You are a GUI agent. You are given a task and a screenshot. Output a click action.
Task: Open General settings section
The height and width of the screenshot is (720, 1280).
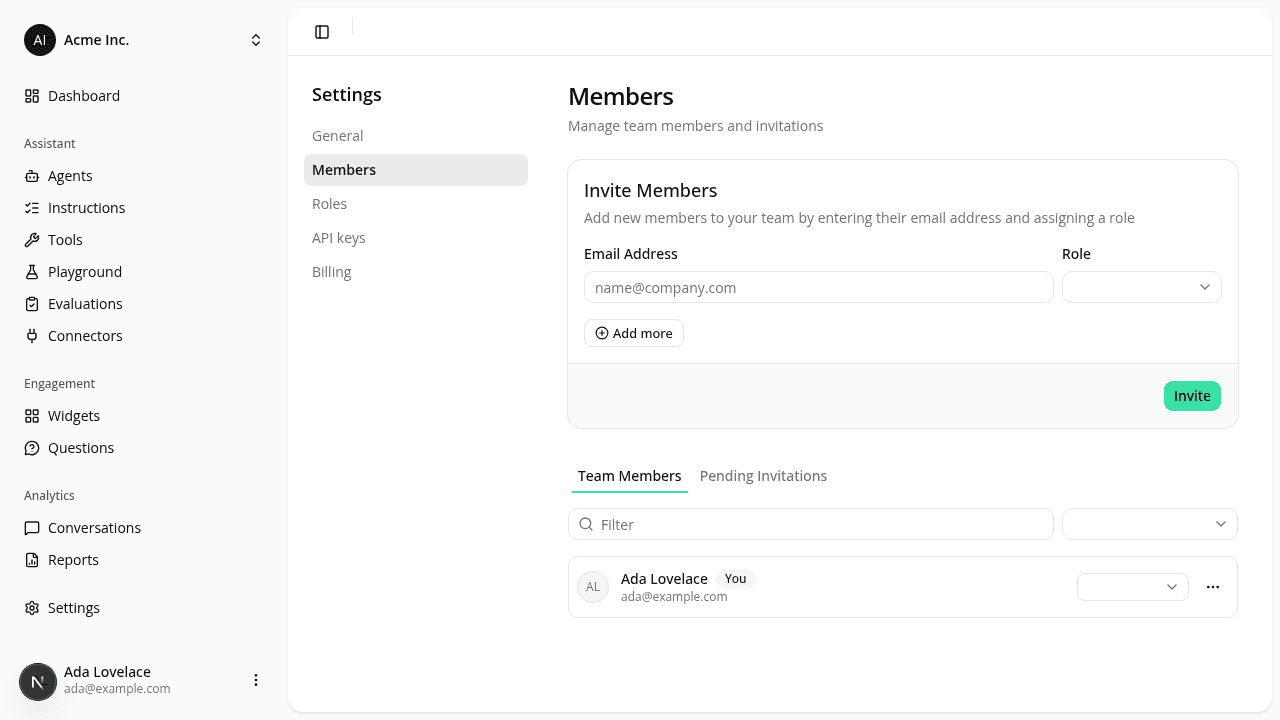416,136
